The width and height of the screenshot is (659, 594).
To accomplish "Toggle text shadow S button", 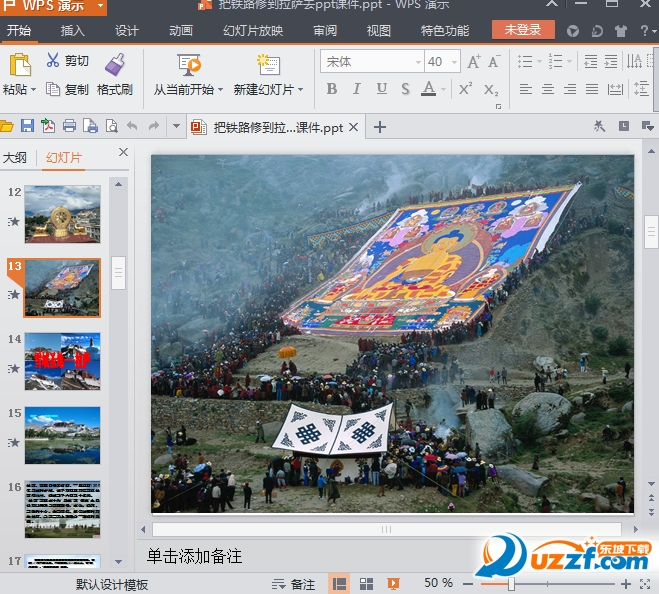I will coord(405,89).
